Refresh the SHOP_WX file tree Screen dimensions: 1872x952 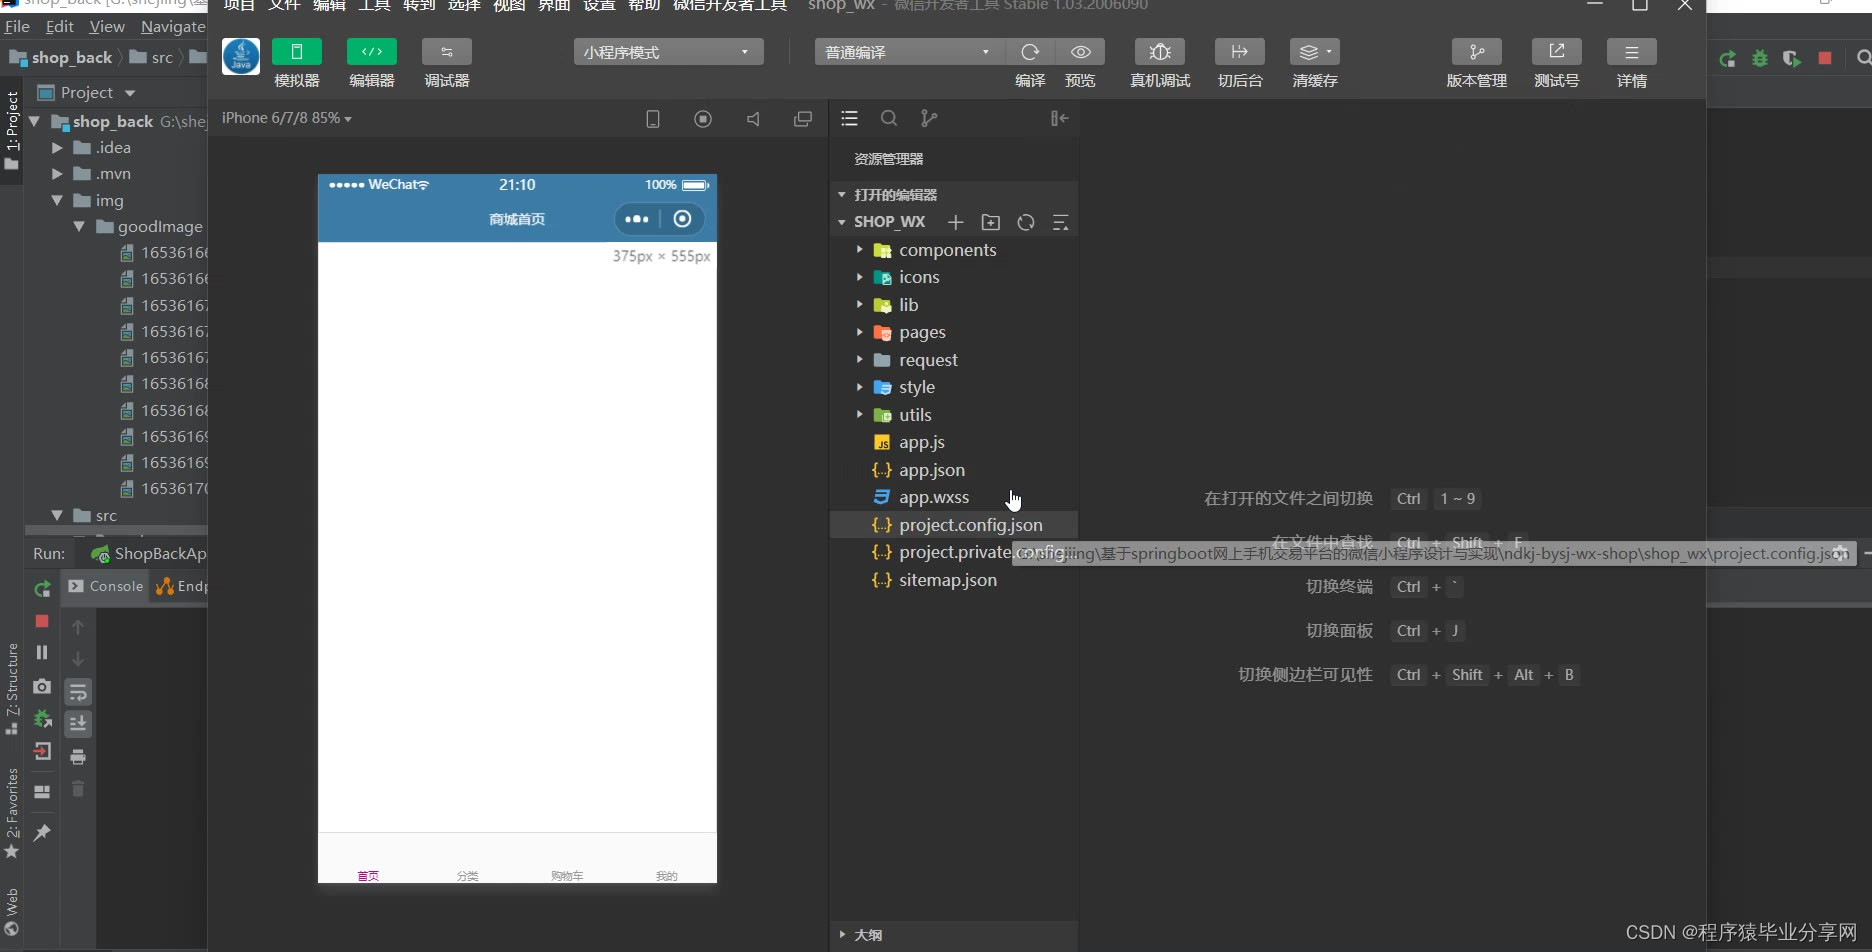point(1026,222)
